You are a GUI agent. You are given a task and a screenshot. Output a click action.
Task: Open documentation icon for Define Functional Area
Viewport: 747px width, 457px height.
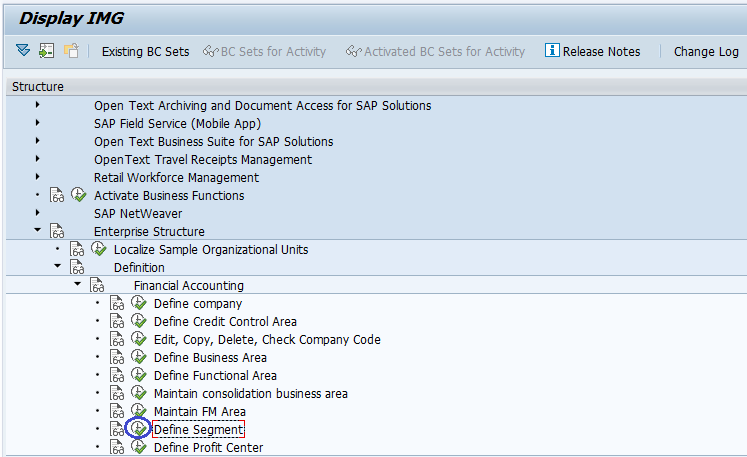pyautogui.click(x=117, y=375)
